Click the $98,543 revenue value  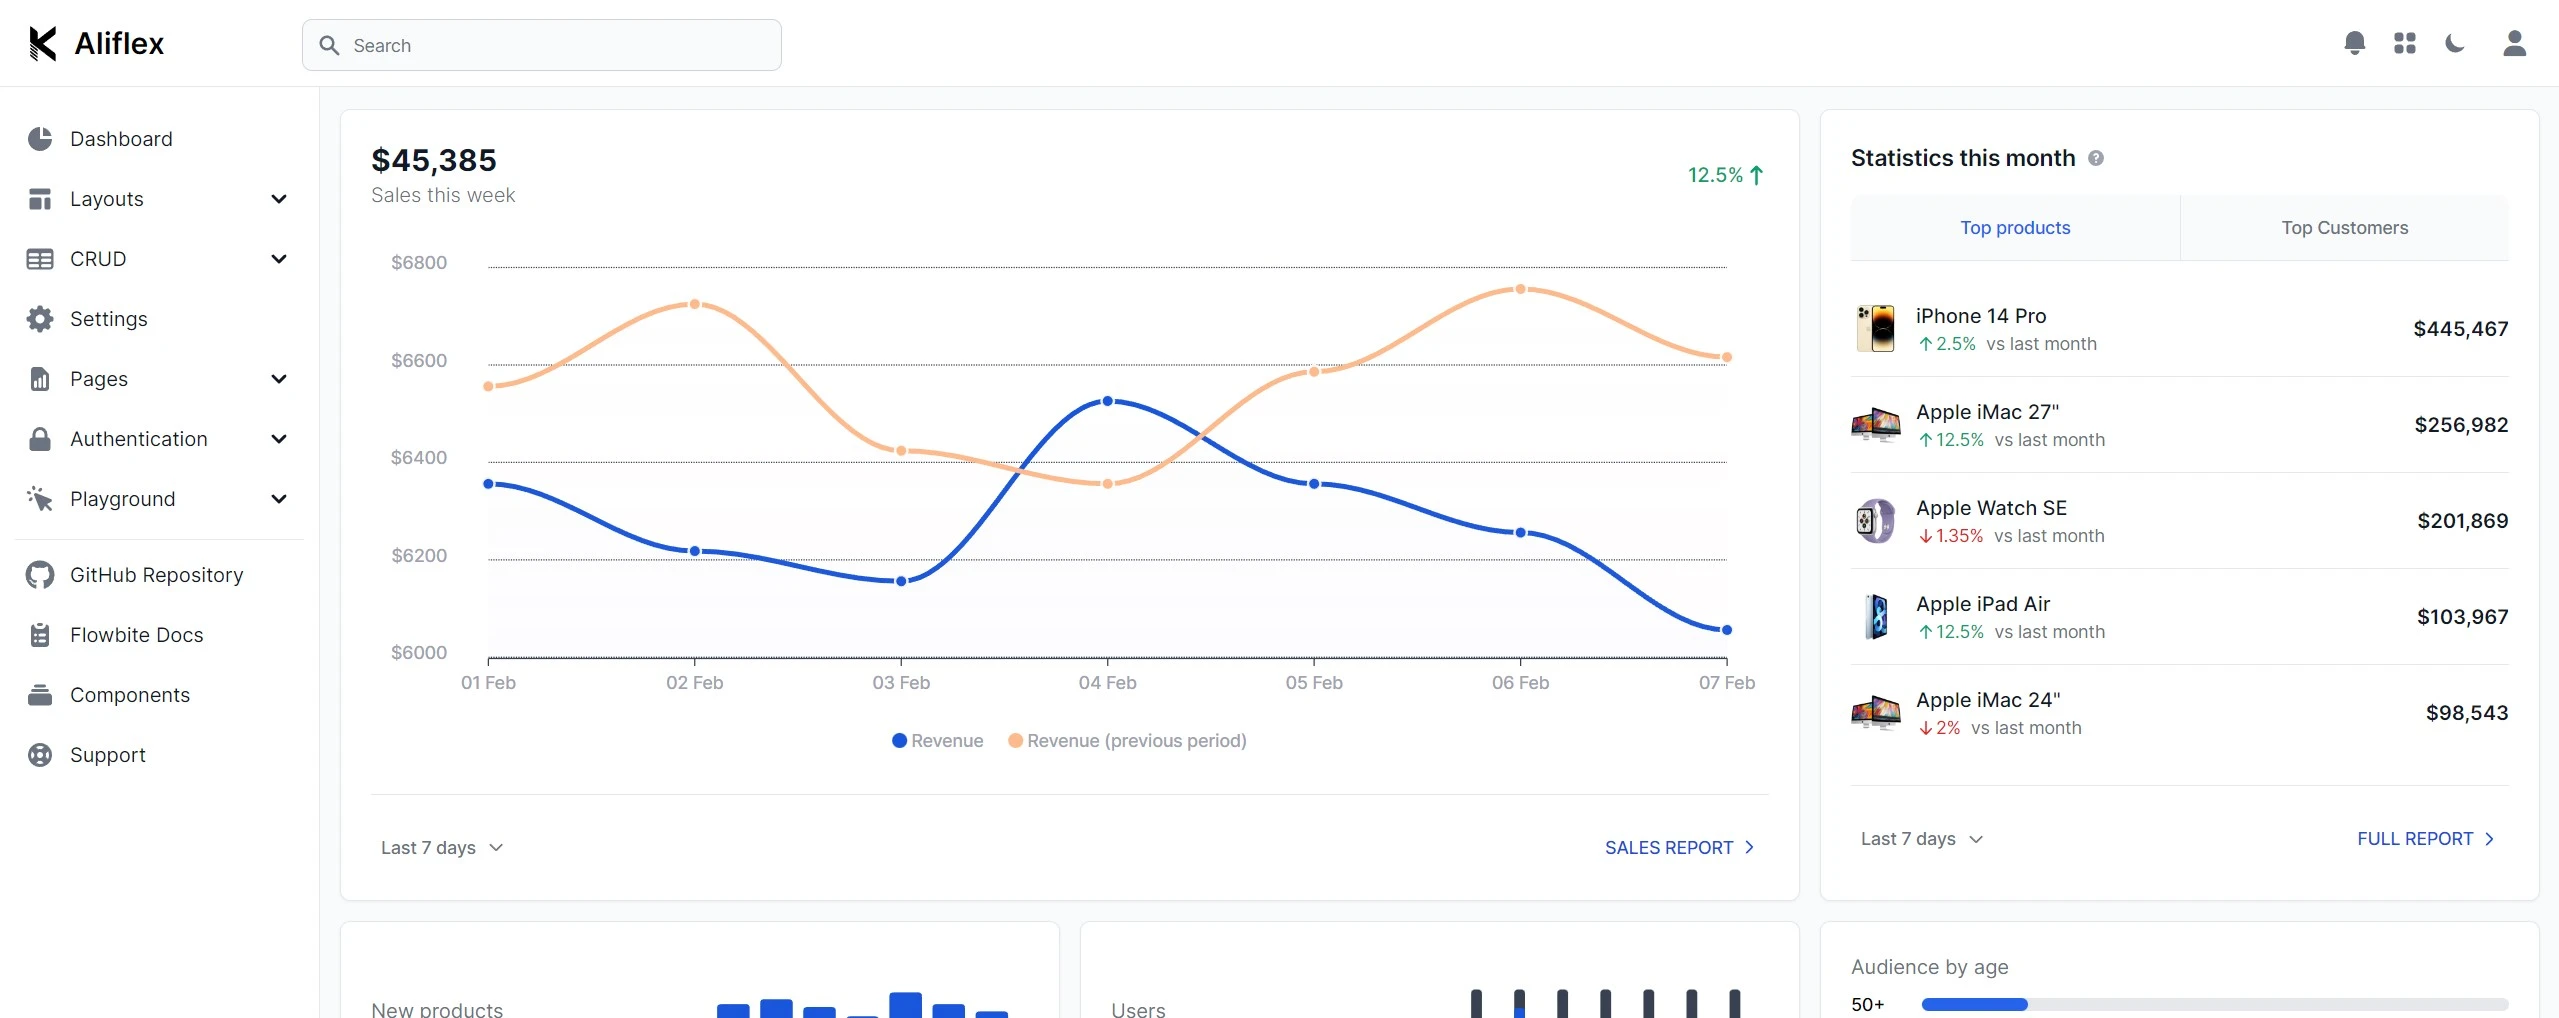pos(2467,713)
